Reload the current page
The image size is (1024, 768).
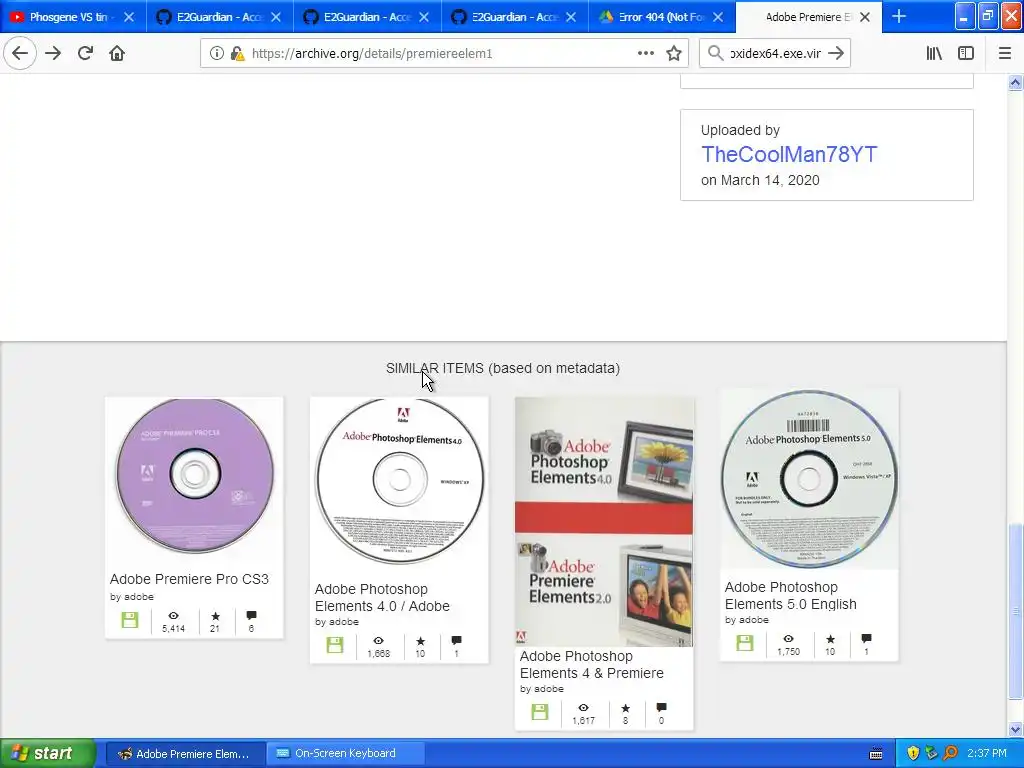(x=86, y=53)
